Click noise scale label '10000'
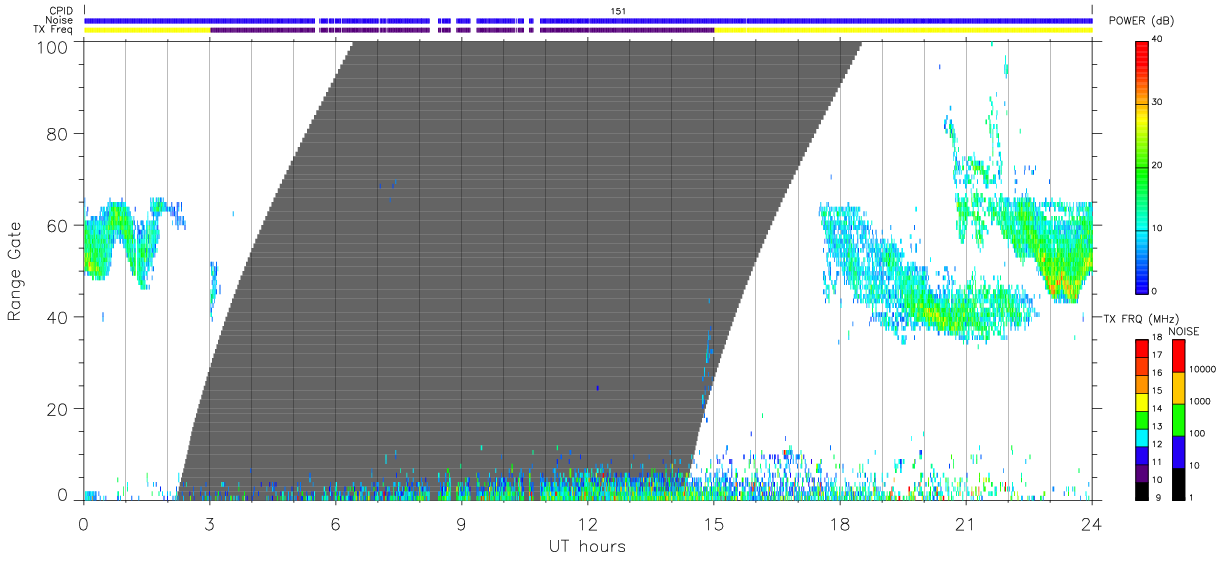This screenshot has height=567, width=1228. click(x=1205, y=369)
